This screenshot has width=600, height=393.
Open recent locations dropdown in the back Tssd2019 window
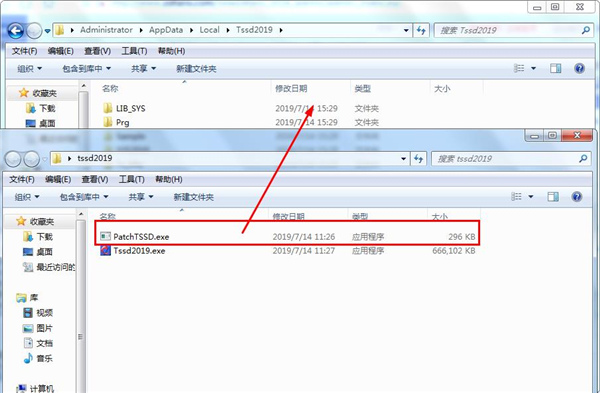(x=47, y=31)
